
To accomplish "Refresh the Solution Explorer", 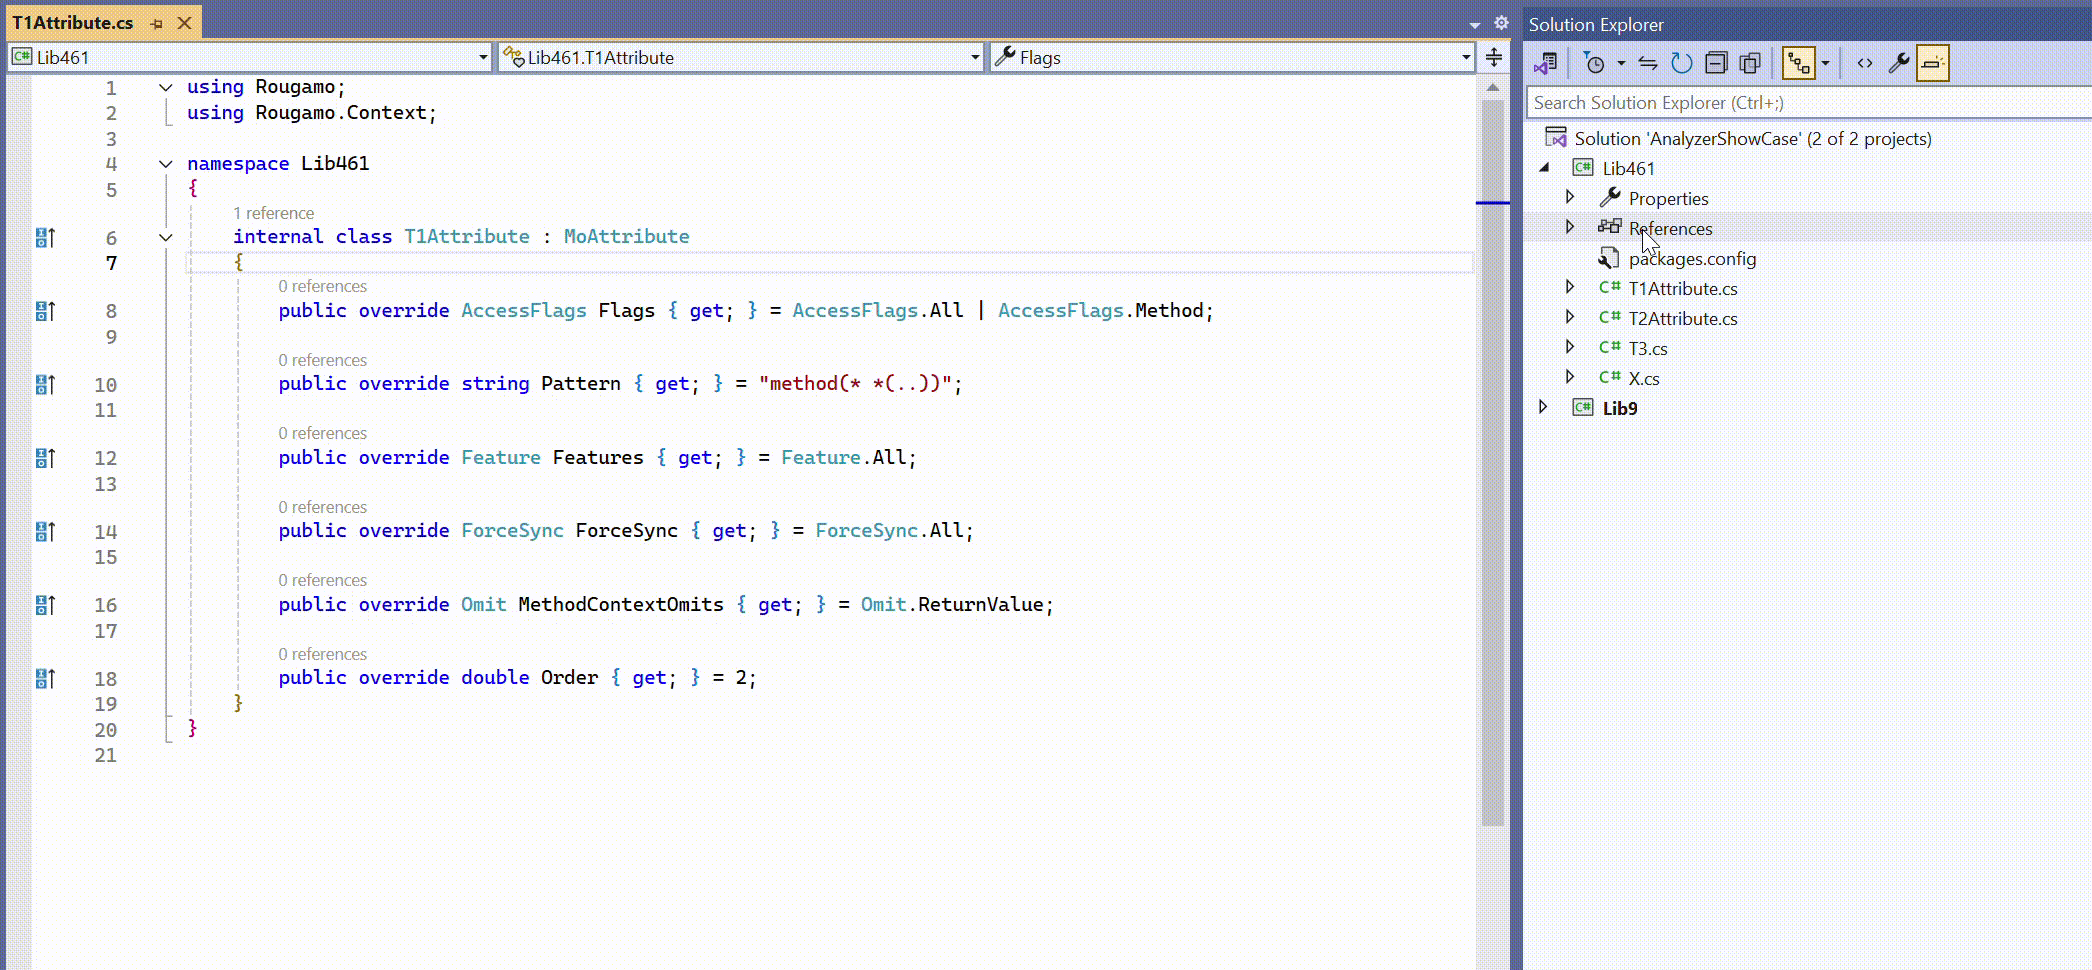I will (1682, 63).
